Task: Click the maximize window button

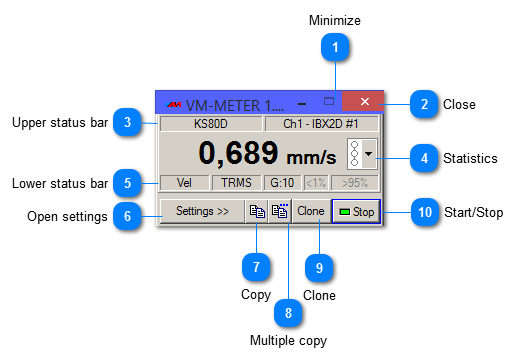Action: point(329,101)
